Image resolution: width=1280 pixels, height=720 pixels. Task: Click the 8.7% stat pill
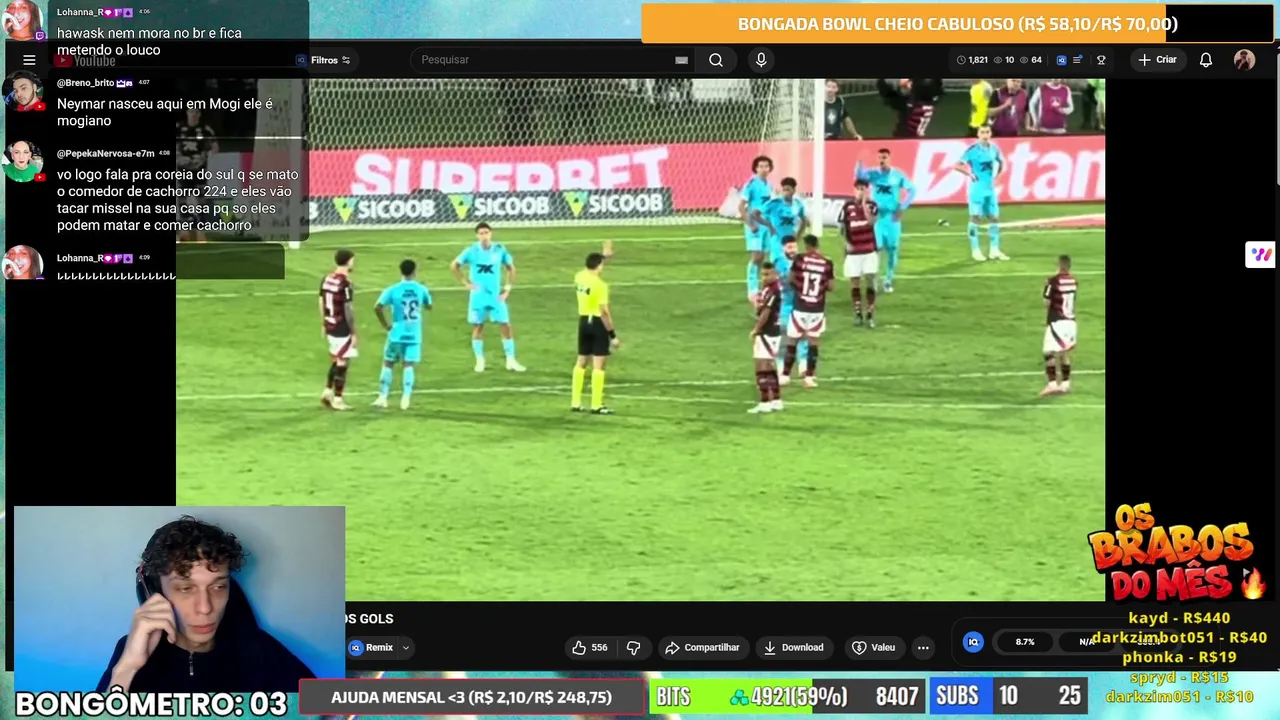tap(1025, 642)
